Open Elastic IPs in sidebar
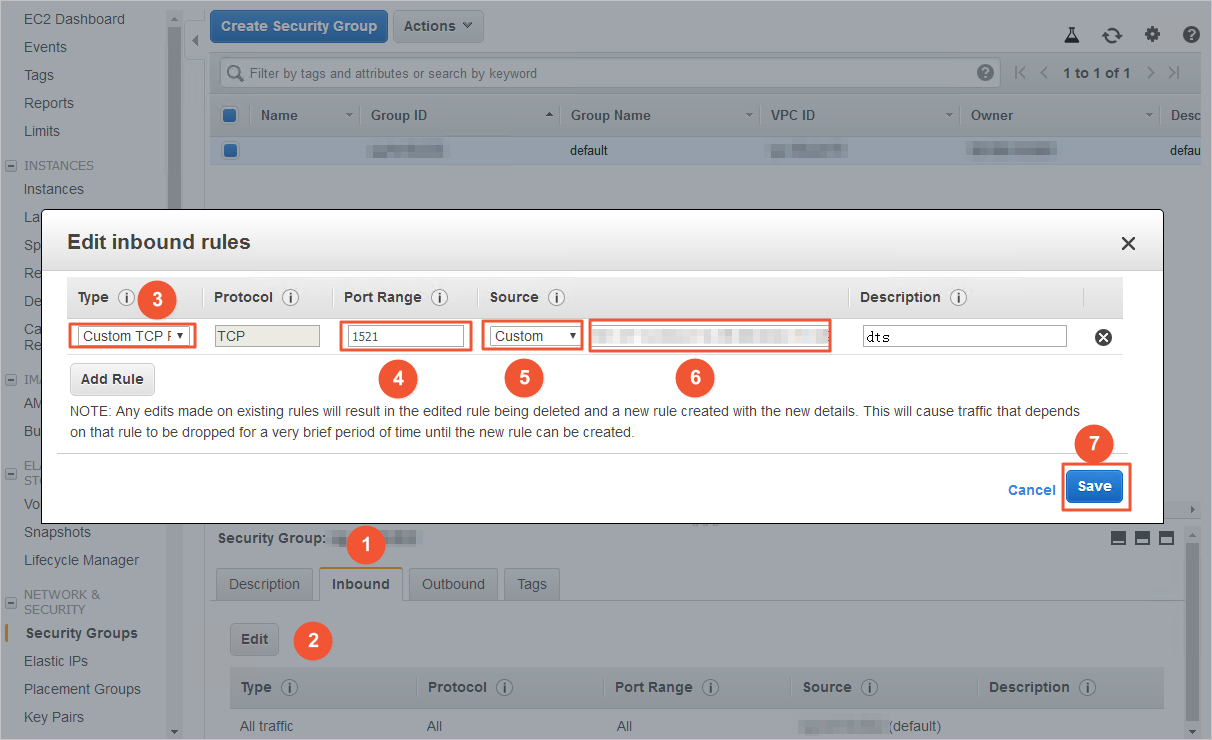The height and width of the screenshot is (740, 1212). pos(56,661)
